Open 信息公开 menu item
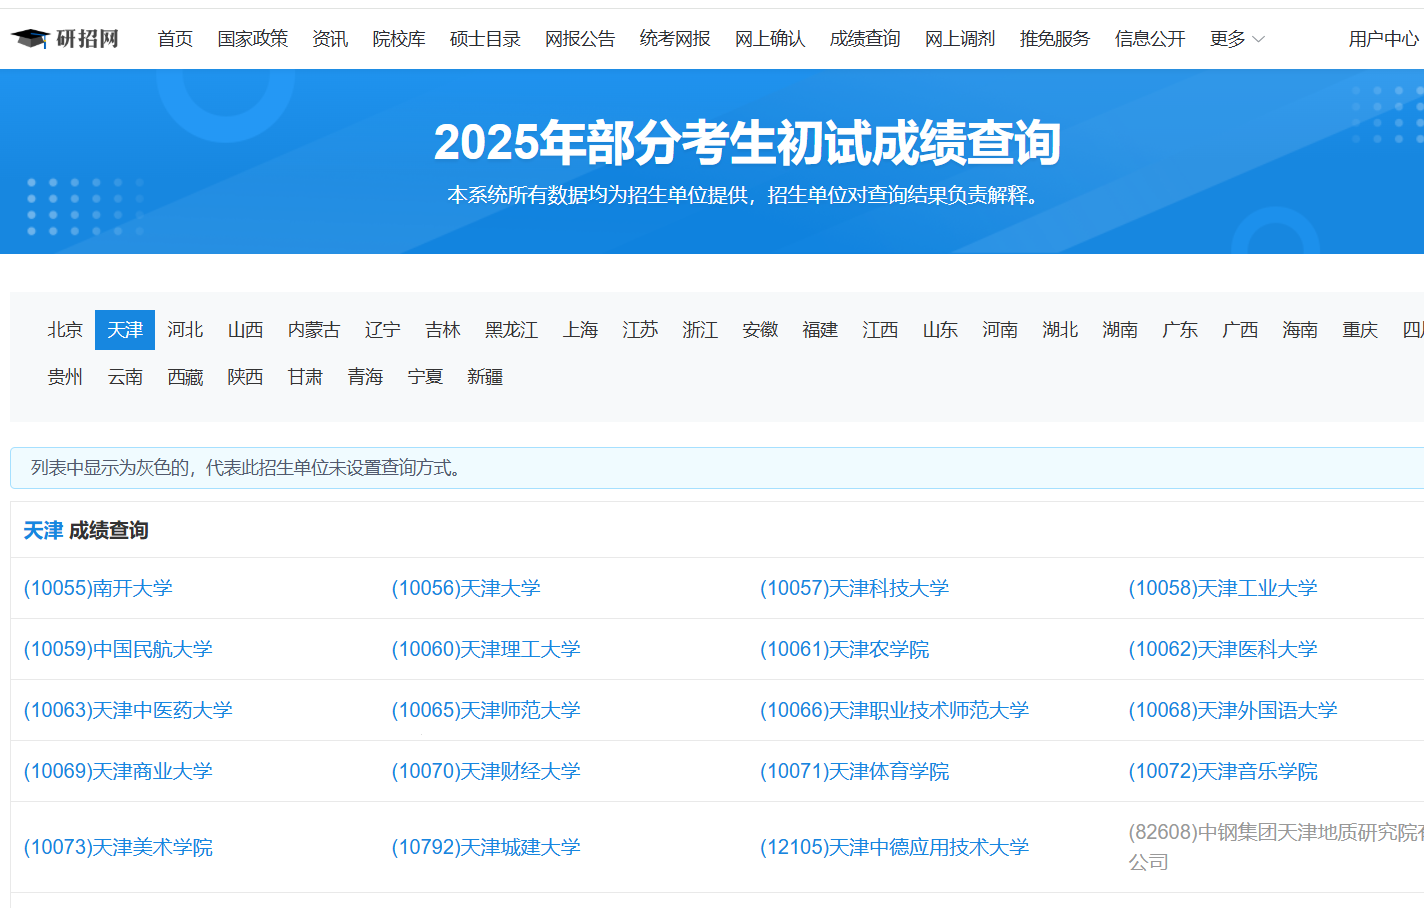The image size is (1424, 908). 1150,39
